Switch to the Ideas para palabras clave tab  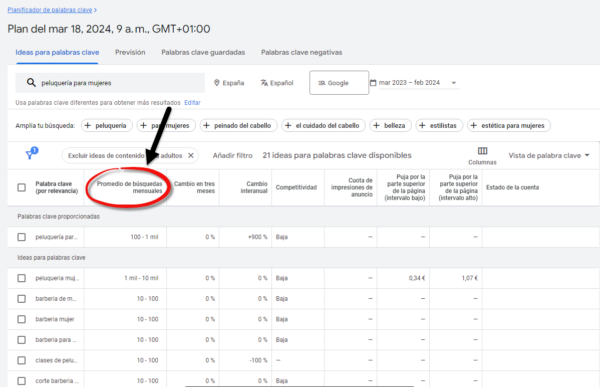tap(57, 52)
